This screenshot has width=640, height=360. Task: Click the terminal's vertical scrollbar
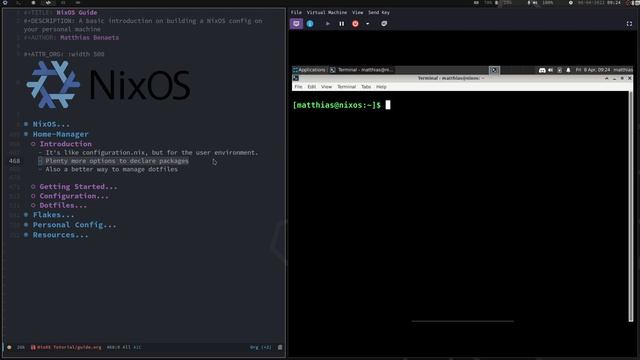[631, 206]
